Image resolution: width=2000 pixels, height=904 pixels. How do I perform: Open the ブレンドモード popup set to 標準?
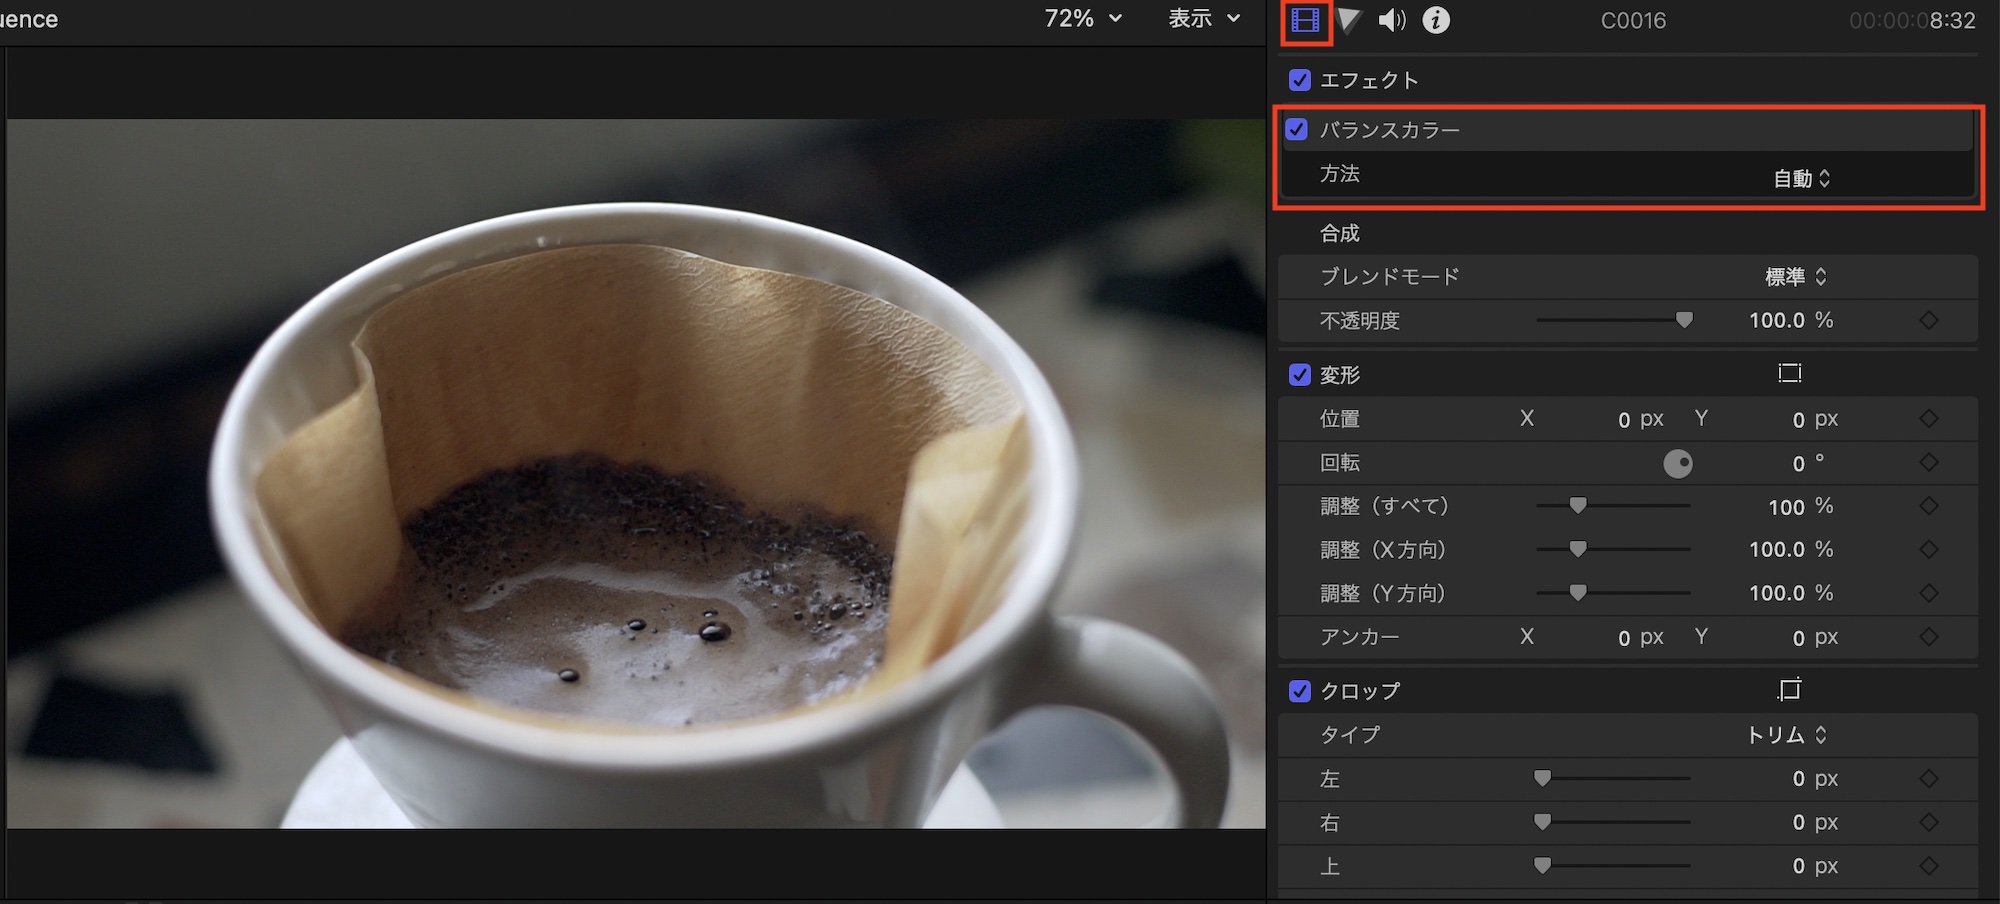1795,277
